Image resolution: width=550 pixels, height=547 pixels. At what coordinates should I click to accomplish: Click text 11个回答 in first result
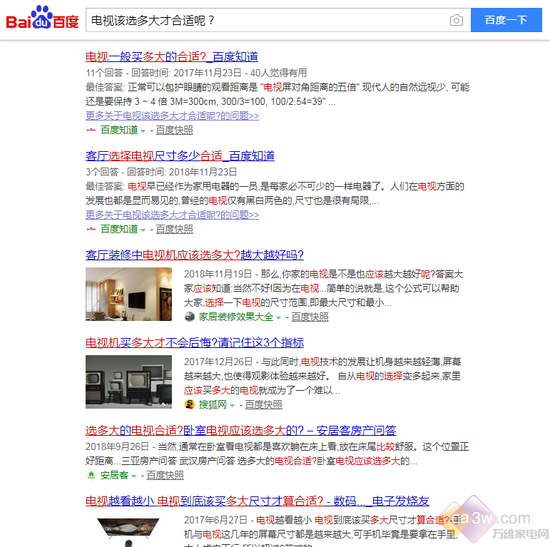104,73
